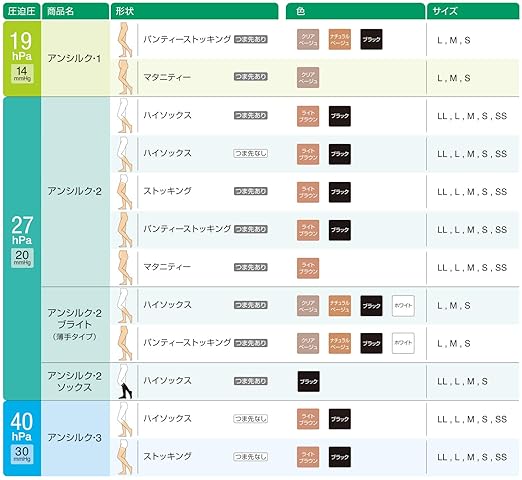
Task: Click the LL , L , M , S size text
Action: tap(462, 381)
